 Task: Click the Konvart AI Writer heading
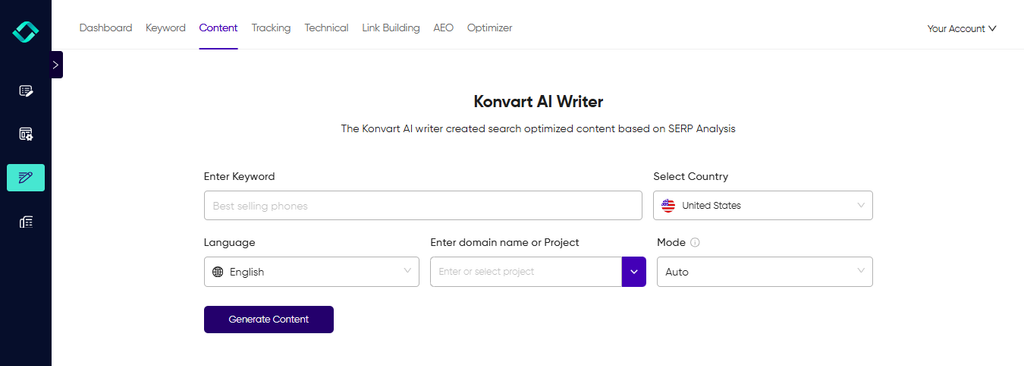[x=538, y=102]
